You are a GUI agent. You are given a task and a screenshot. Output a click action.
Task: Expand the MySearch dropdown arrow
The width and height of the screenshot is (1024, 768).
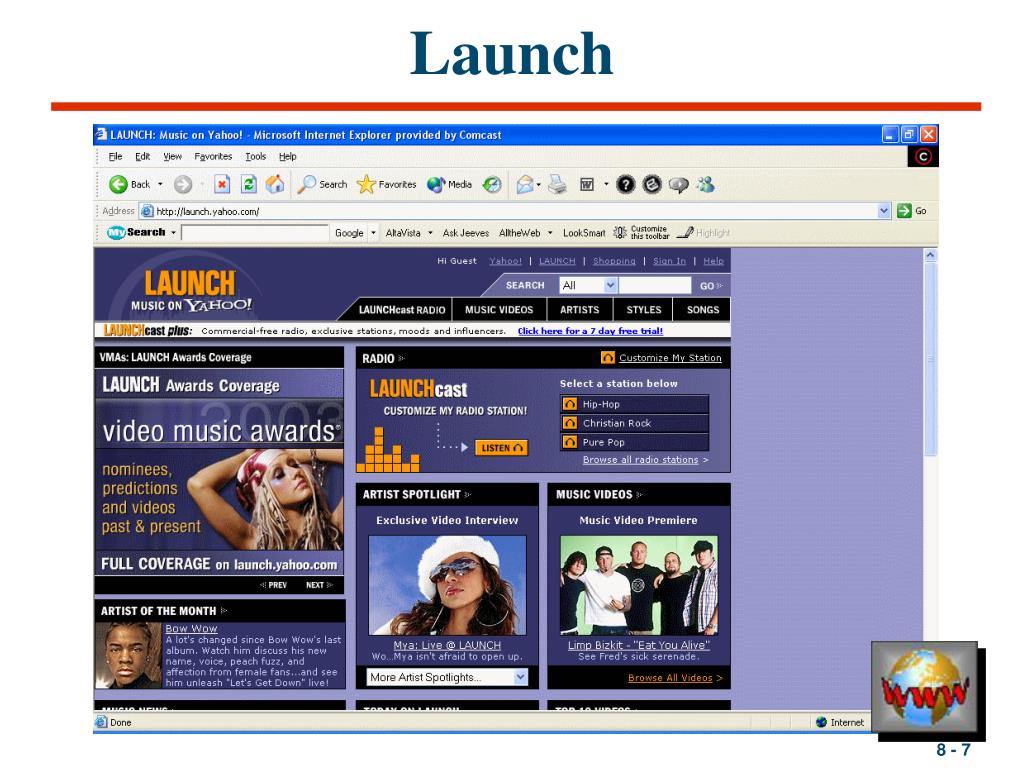[173, 232]
